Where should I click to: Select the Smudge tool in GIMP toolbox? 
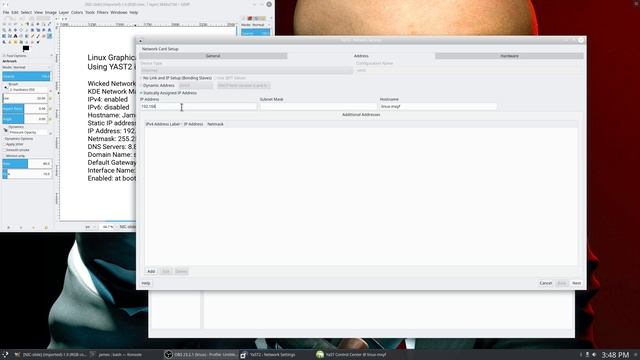tap(33, 42)
